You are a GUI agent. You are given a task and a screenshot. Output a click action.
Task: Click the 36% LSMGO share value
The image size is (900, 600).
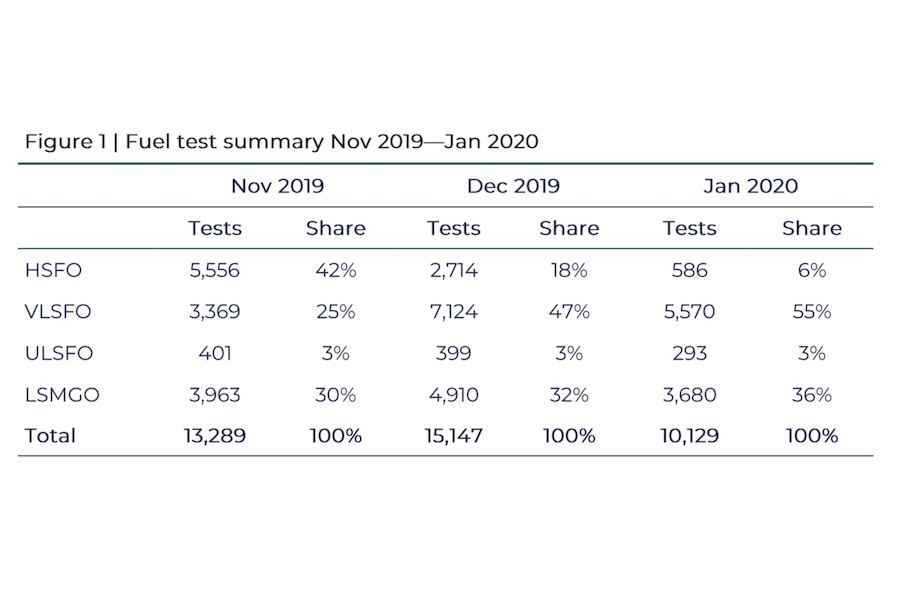[811, 395]
